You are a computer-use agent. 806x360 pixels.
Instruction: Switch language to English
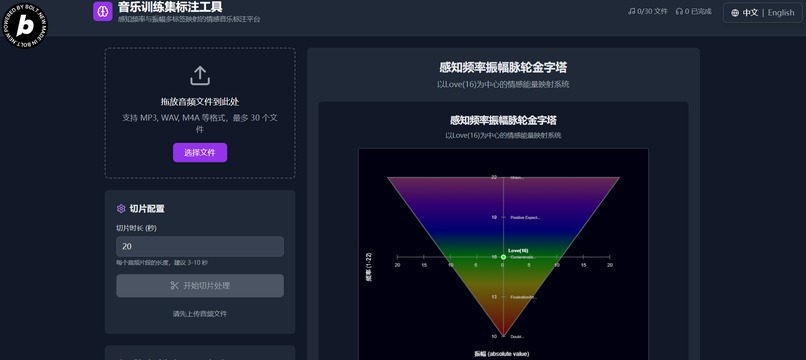click(781, 13)
